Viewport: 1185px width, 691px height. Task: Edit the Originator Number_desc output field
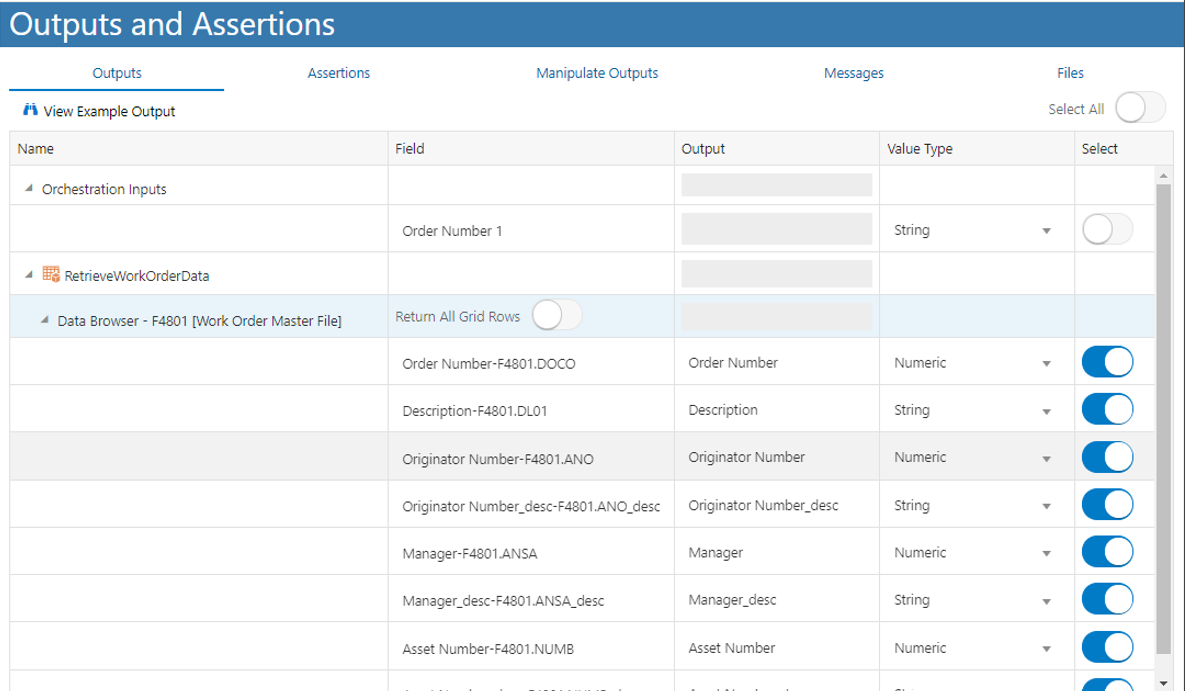[x=777, y=505]
